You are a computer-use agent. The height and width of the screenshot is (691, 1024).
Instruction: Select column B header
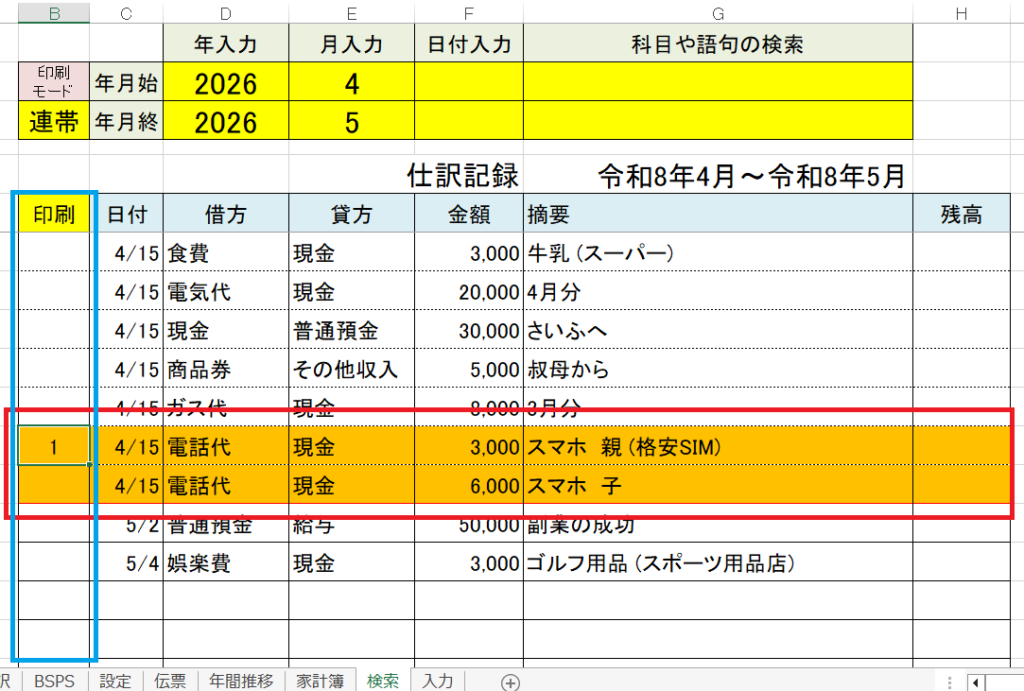click(54, 12)
